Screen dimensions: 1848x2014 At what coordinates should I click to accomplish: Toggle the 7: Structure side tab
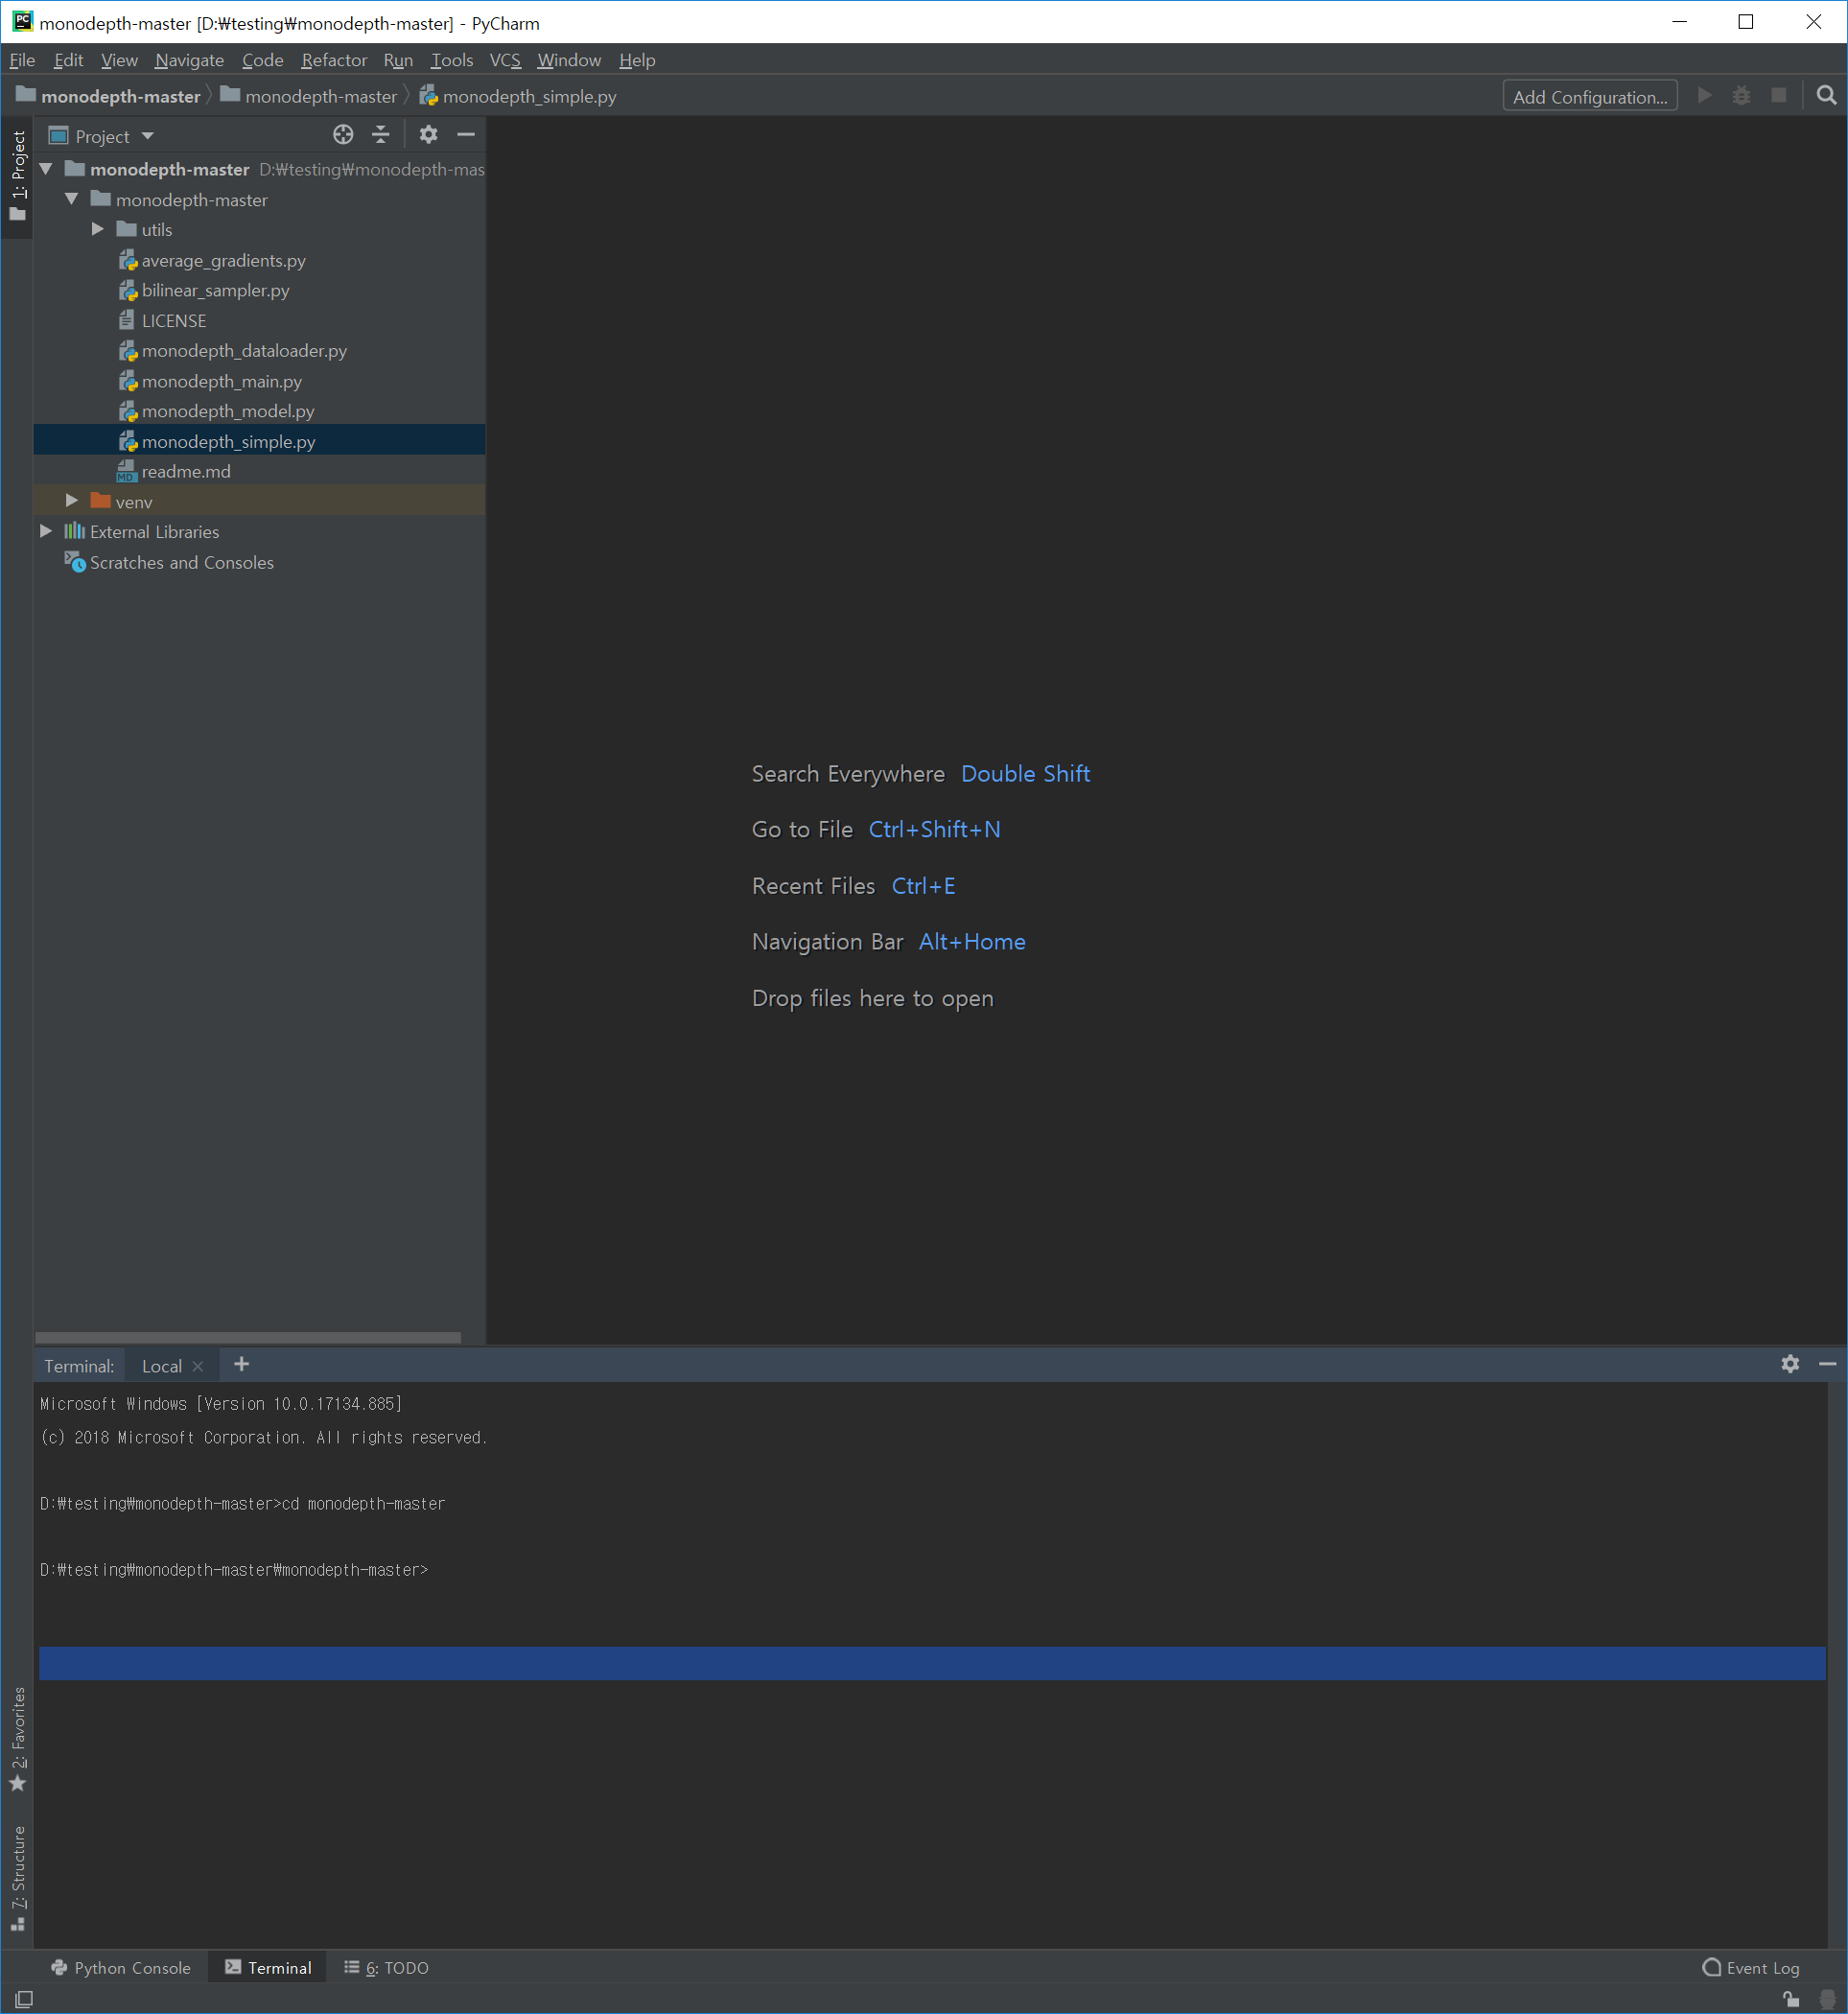(x=17, y=1878)
